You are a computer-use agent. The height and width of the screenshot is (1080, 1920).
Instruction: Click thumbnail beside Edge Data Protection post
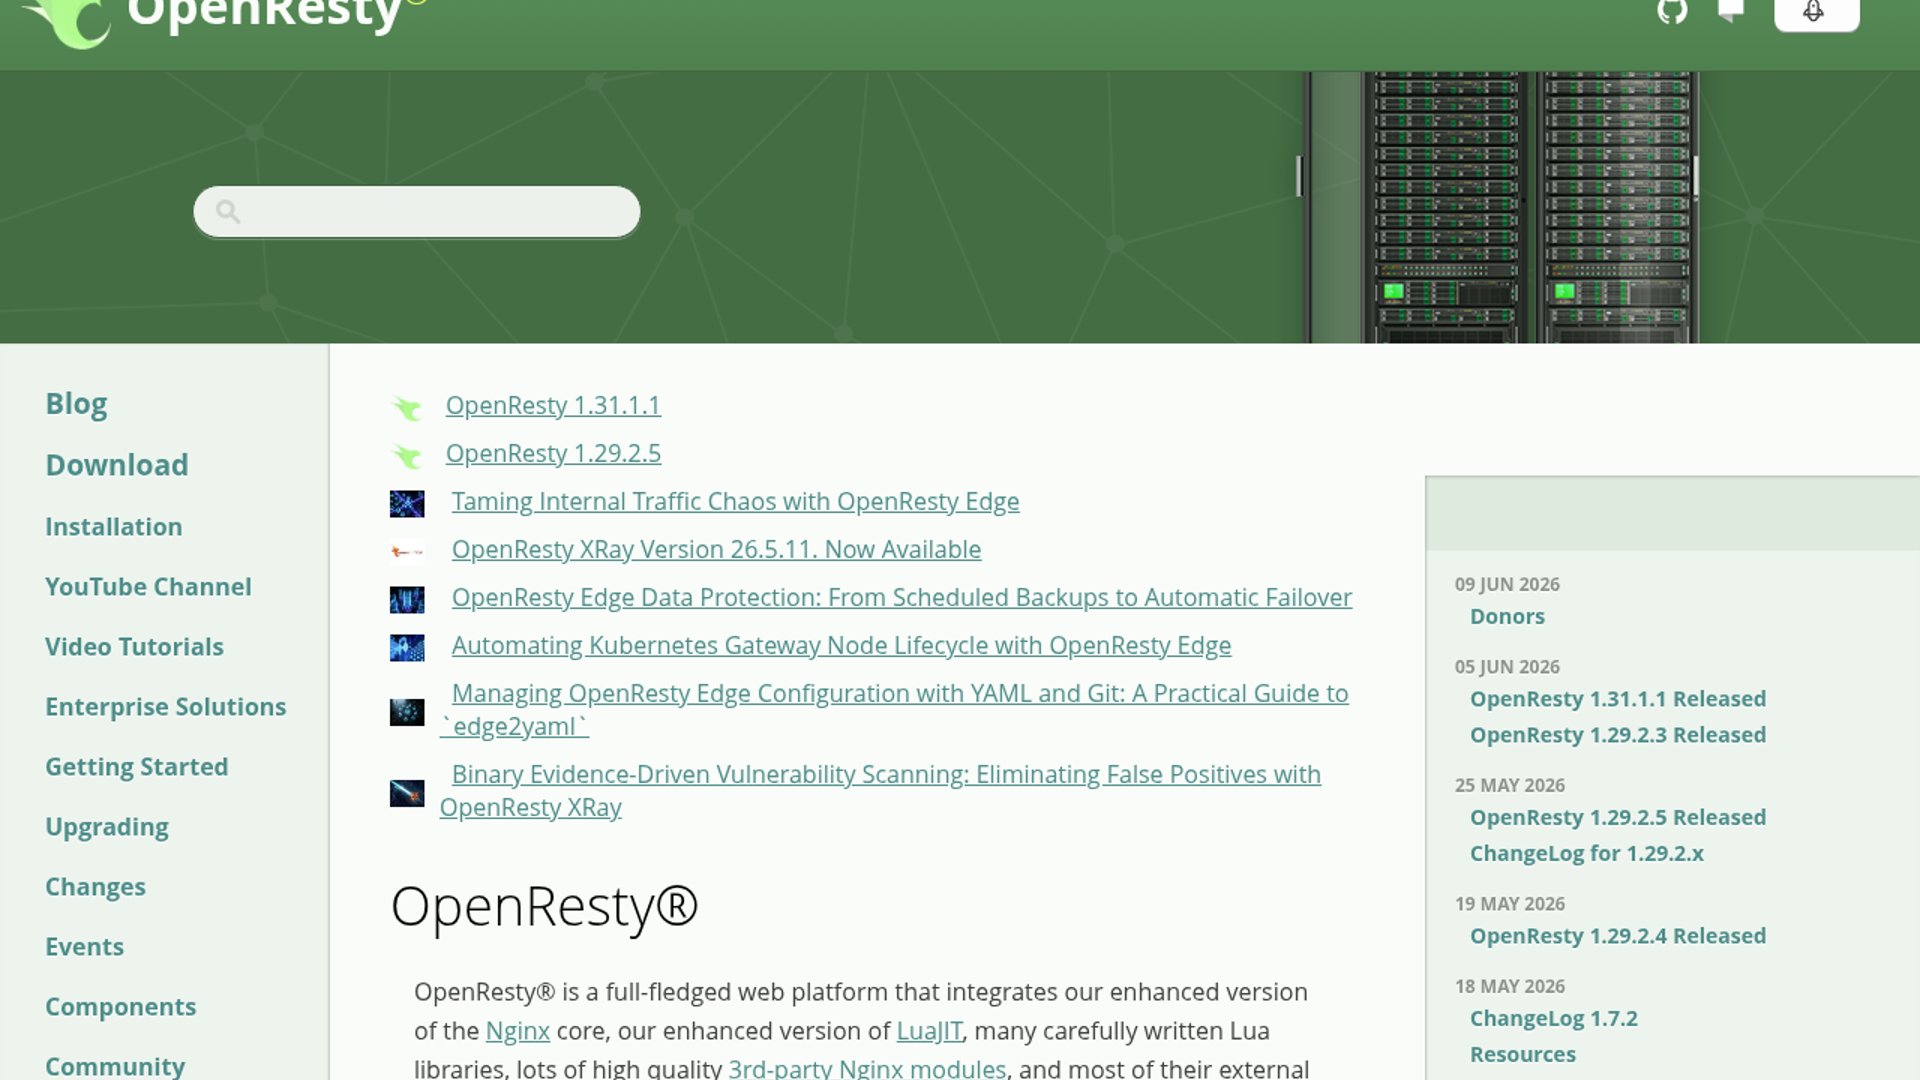point(407,599)
